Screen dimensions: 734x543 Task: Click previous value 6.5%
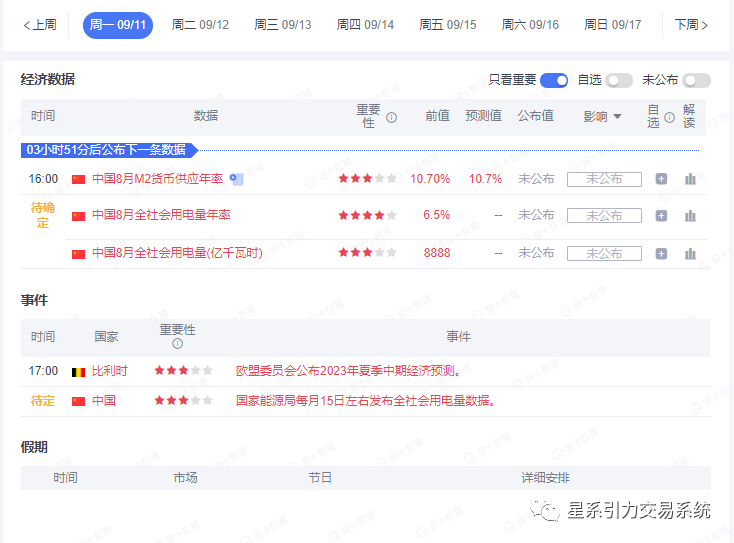[436, 215]
